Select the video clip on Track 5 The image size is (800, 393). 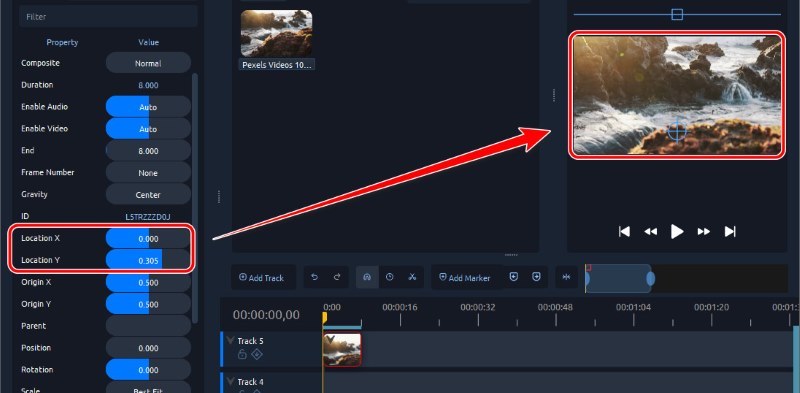[342, 350]
